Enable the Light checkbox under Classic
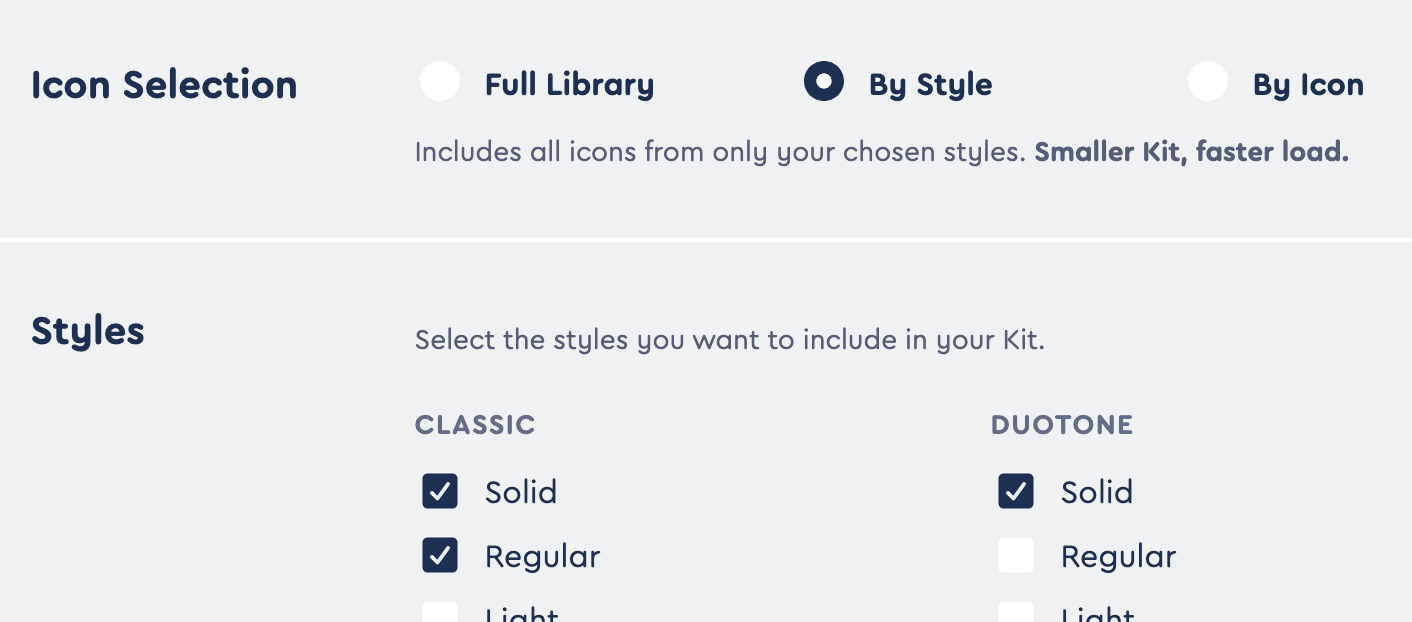 pyautogui.click(x=440, y=615)
